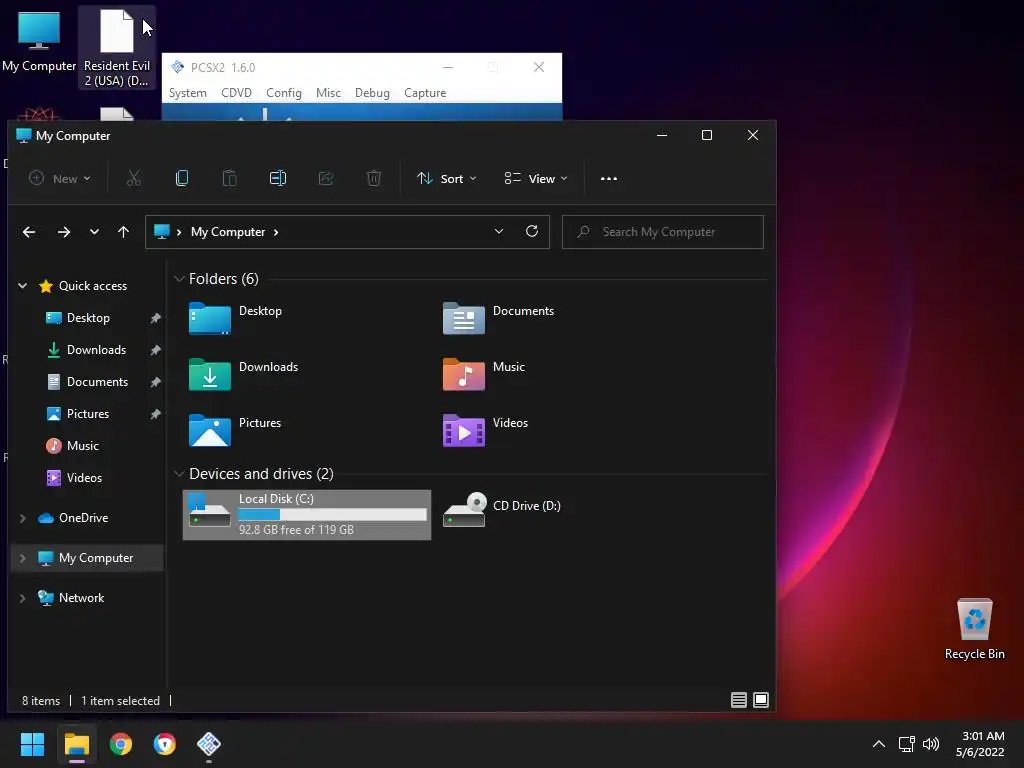
Task: Select the Recycle Bin on desktop
Action: (974, 629)
